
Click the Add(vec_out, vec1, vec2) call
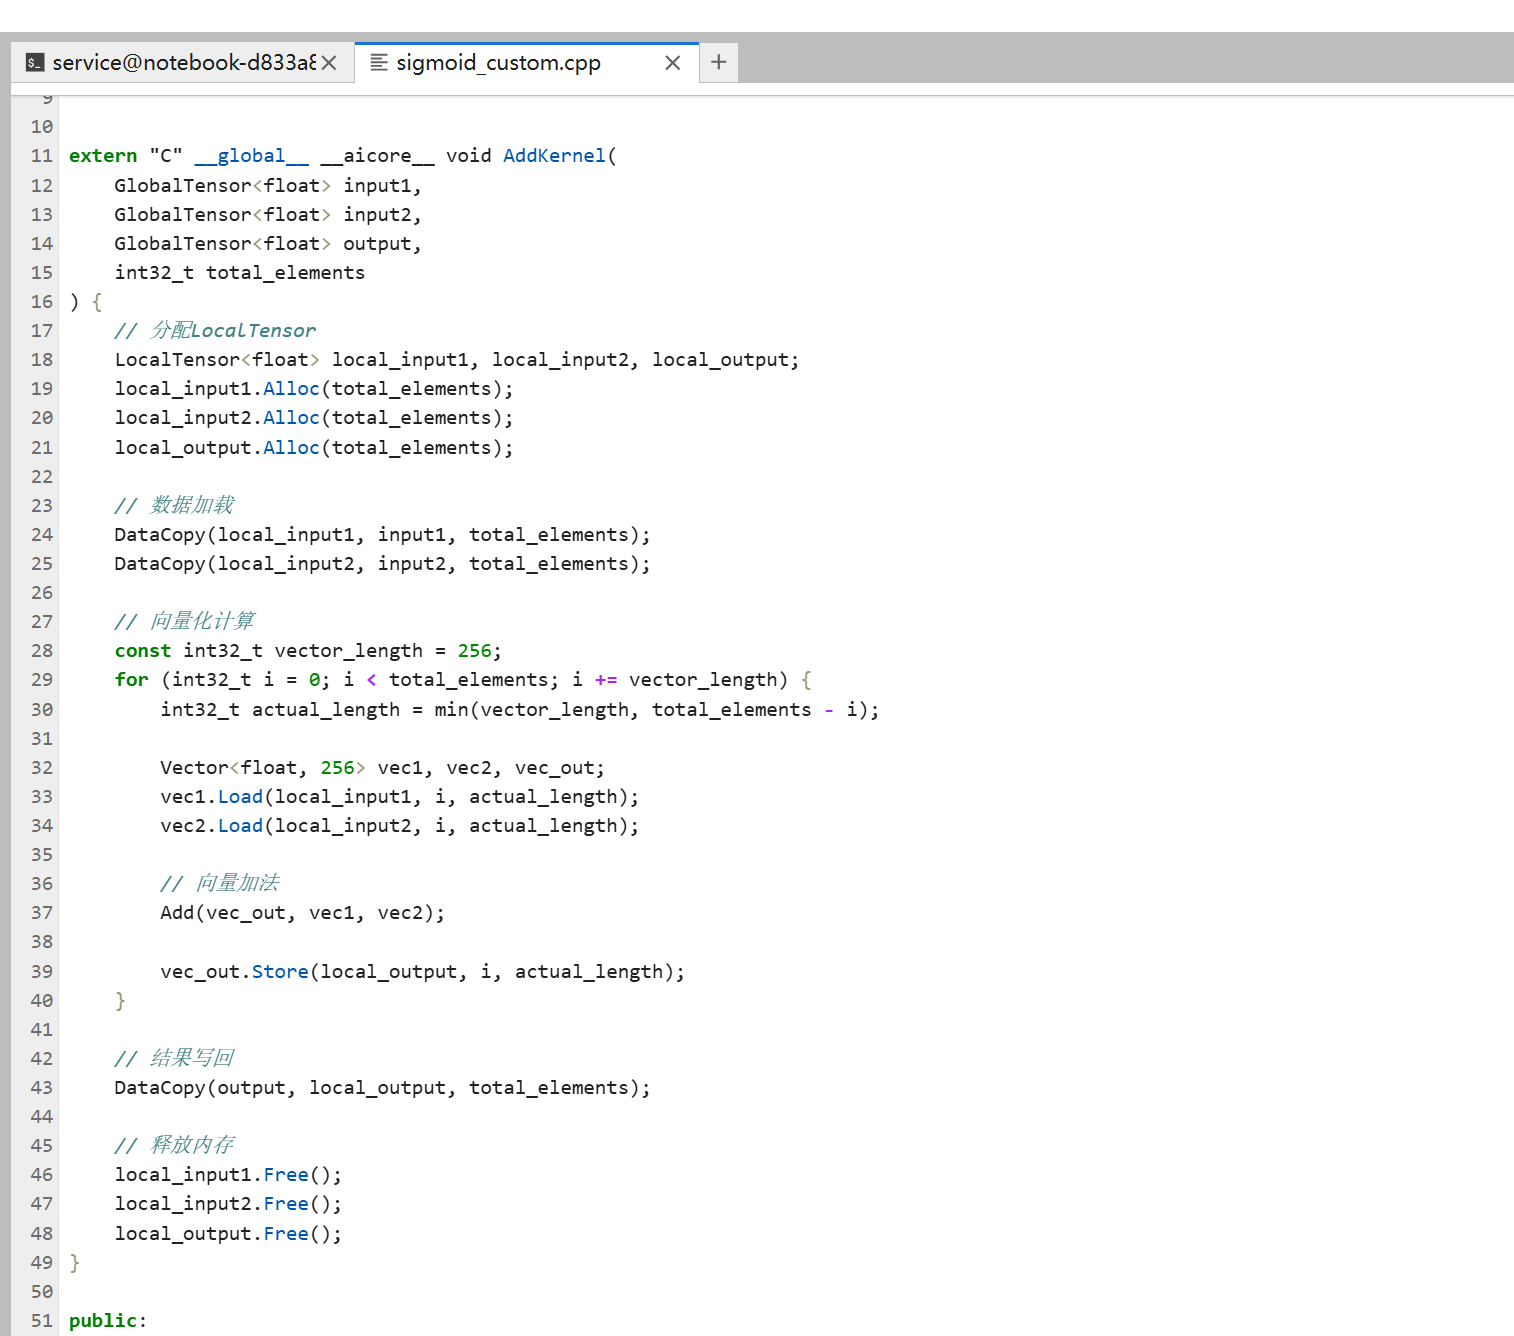(302, 913)
